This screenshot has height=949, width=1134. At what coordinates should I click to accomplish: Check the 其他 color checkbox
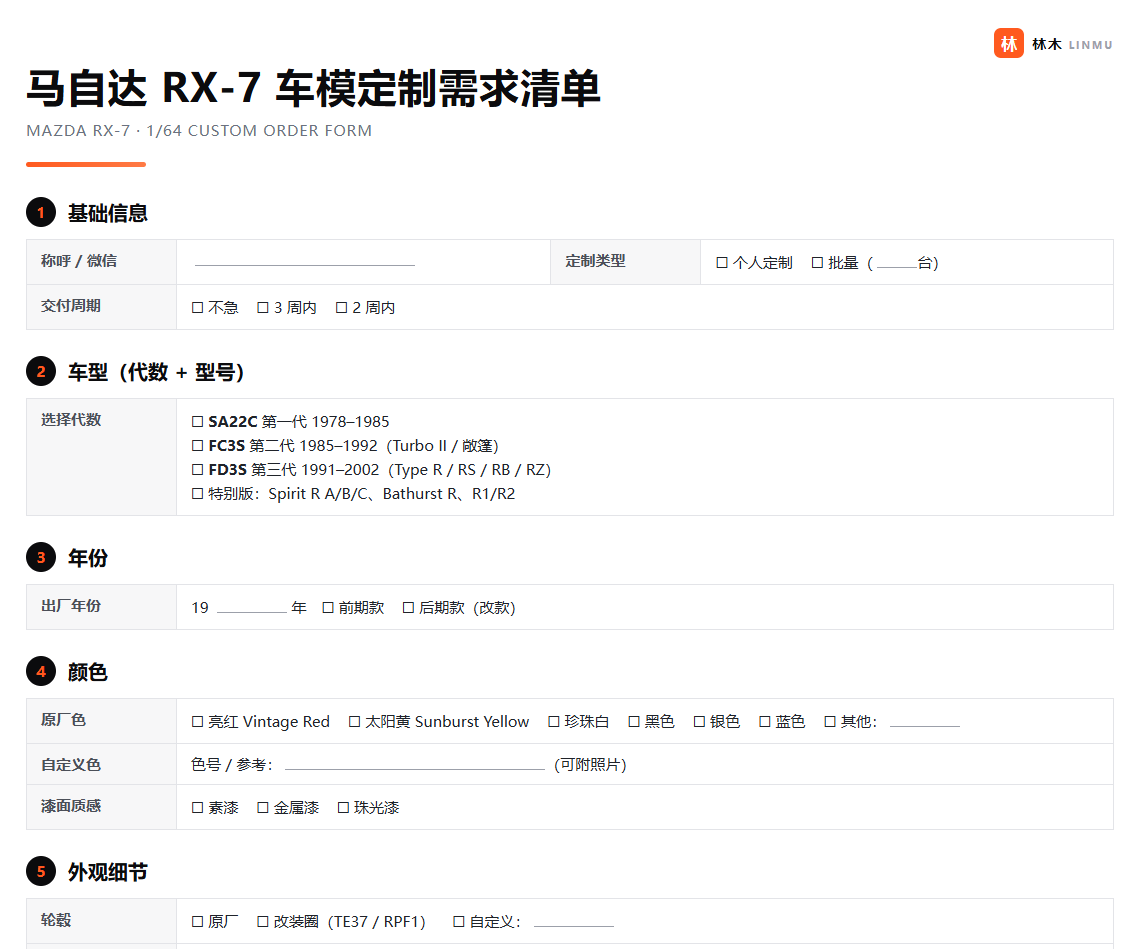click(830, 721)
